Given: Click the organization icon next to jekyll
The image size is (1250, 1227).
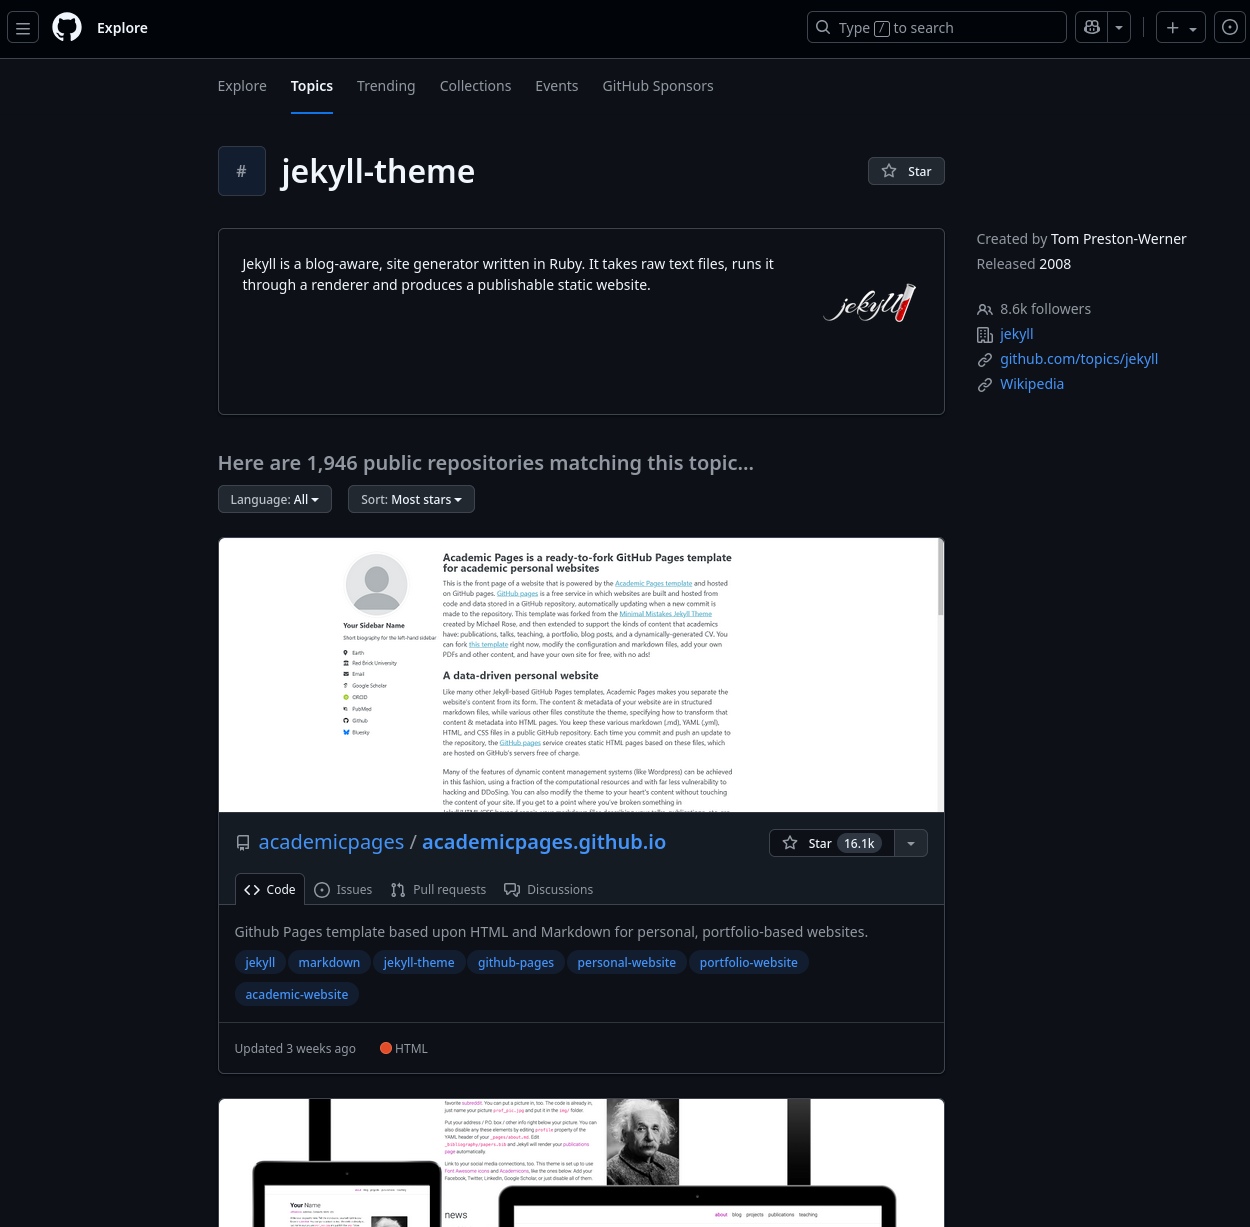Looking at the screenshot, I should 985,334.
